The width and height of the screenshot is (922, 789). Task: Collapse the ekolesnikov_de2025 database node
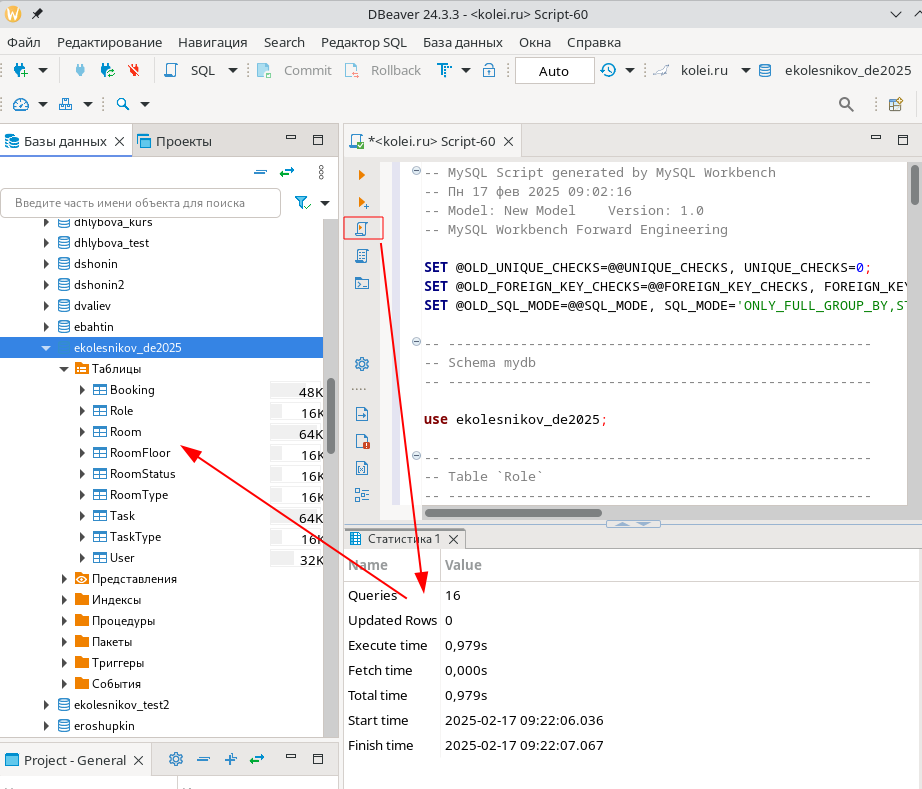pos(46,348)
